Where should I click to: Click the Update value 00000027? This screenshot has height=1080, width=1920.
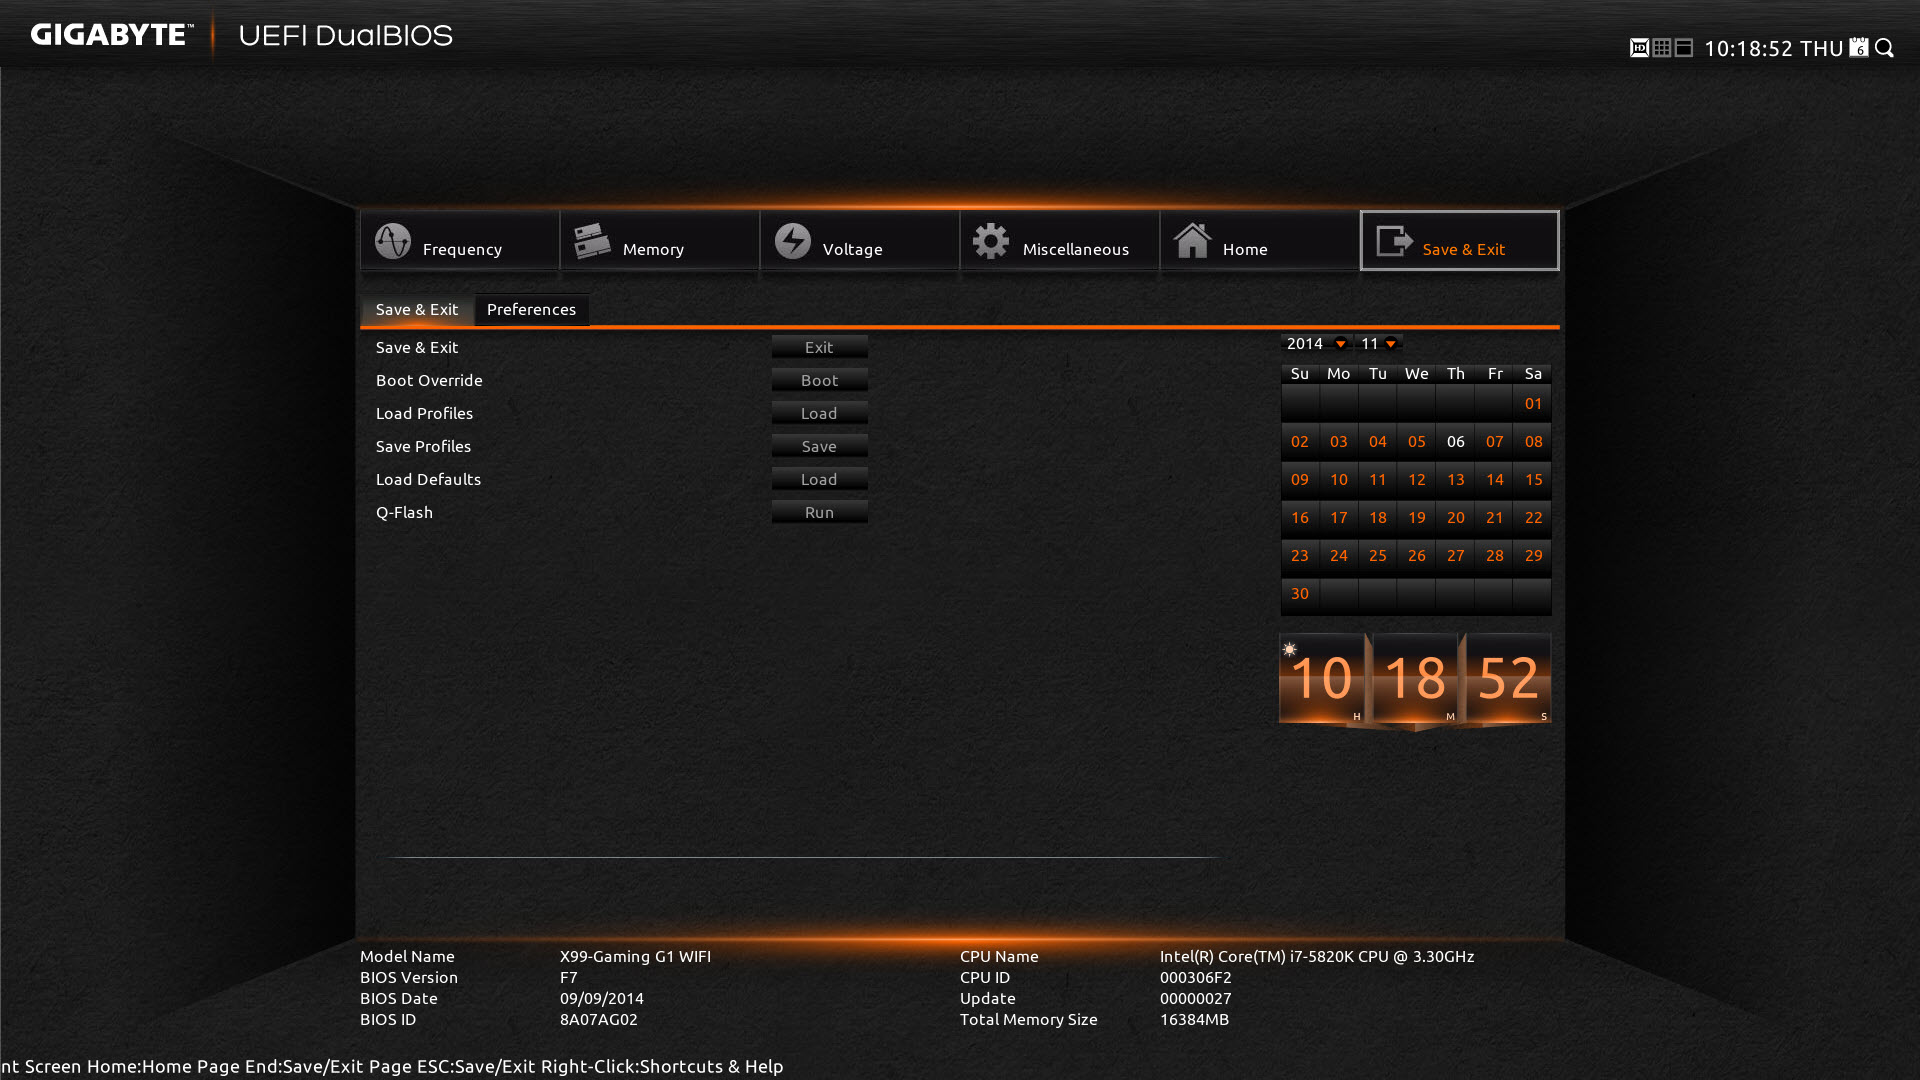click(x=1195, y=998)
